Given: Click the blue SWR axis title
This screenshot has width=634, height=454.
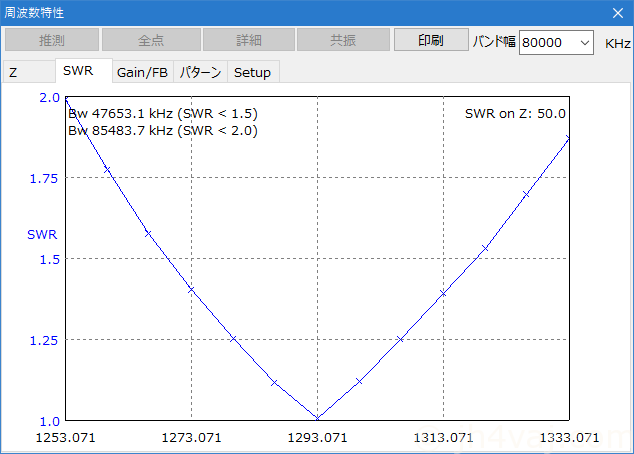Looking at the screenshot, I should point(42,234).
